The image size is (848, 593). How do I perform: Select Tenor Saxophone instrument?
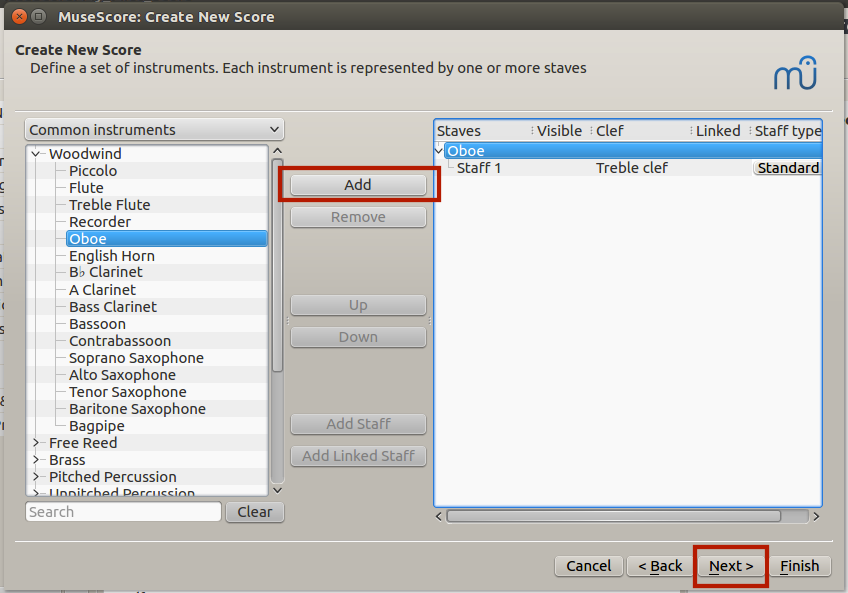coord(128,392)
